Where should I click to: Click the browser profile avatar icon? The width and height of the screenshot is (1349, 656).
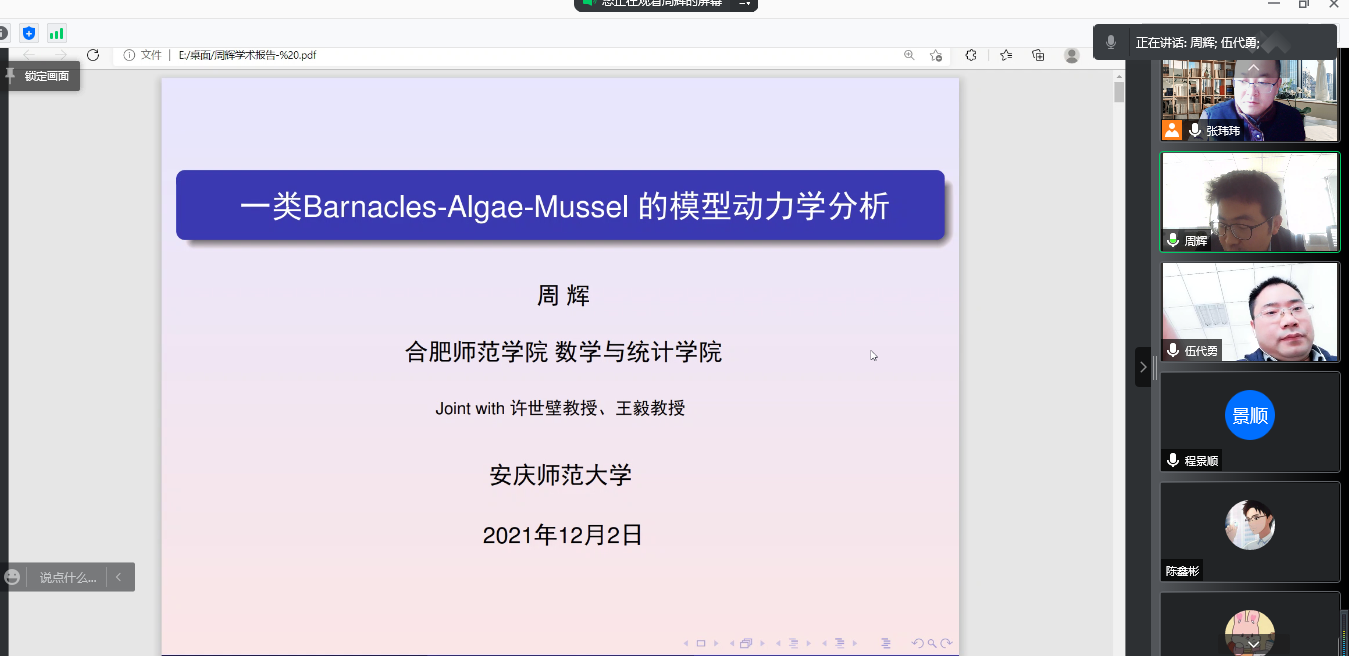(x=1072, y=55)
